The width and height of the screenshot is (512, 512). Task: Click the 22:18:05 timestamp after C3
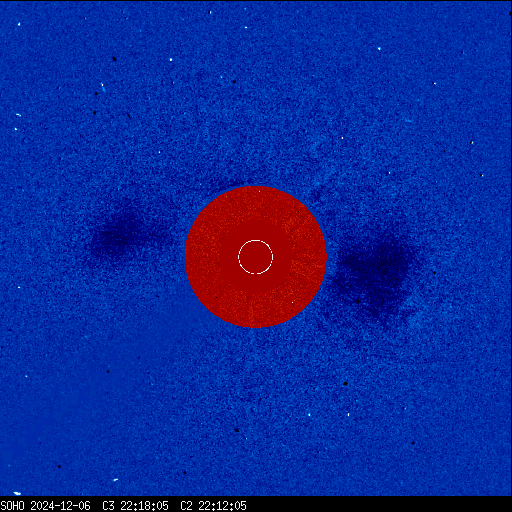pos(144,506)
